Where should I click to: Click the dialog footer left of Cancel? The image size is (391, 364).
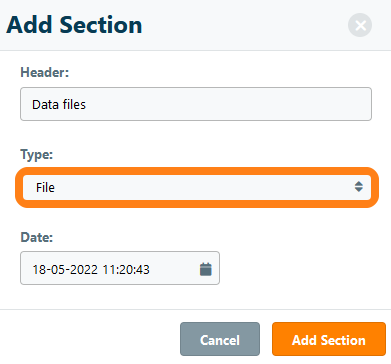[x=90, y=339]
